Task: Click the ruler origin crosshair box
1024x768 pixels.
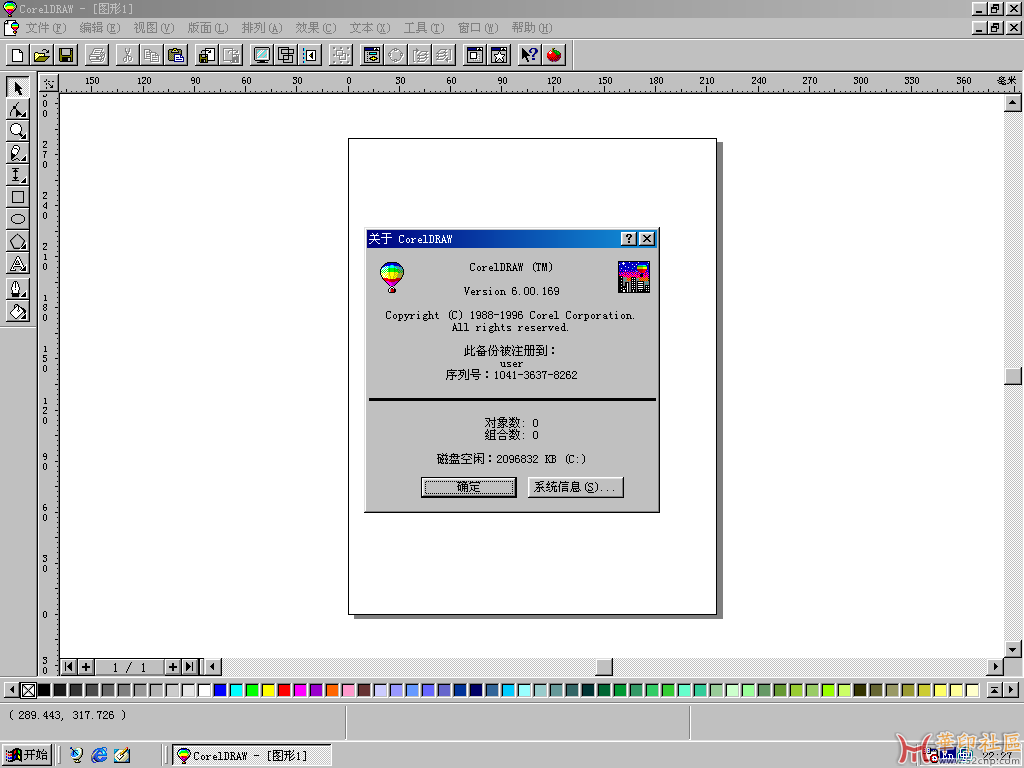Action: (x=49, y=84)
